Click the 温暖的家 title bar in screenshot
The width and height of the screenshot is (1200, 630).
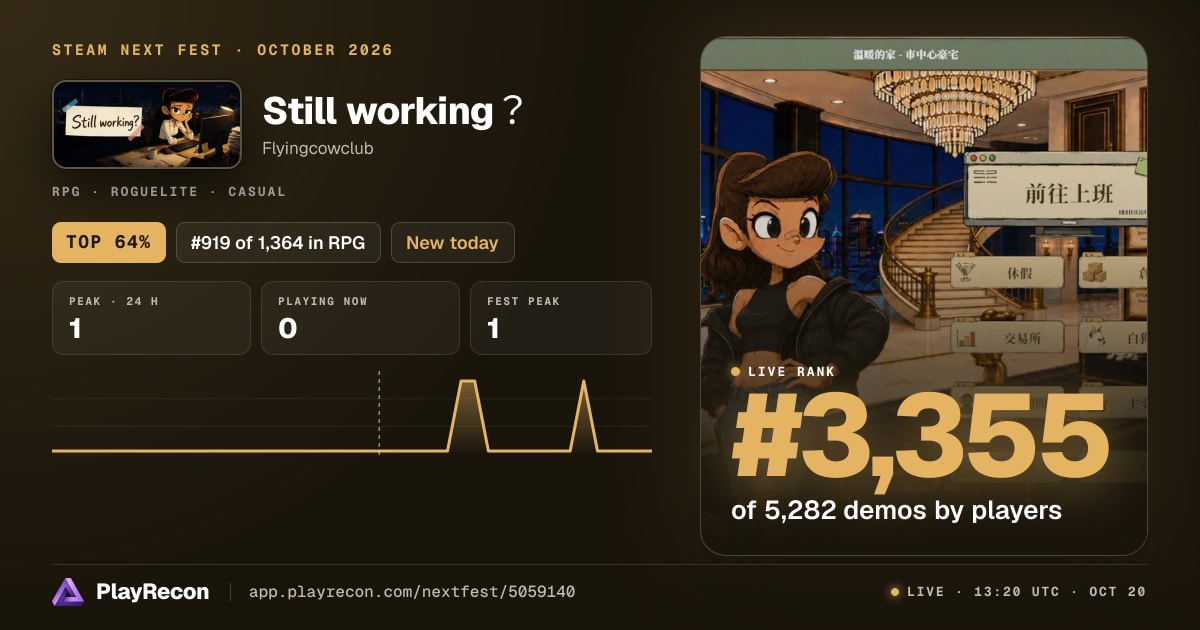point(923,54)
